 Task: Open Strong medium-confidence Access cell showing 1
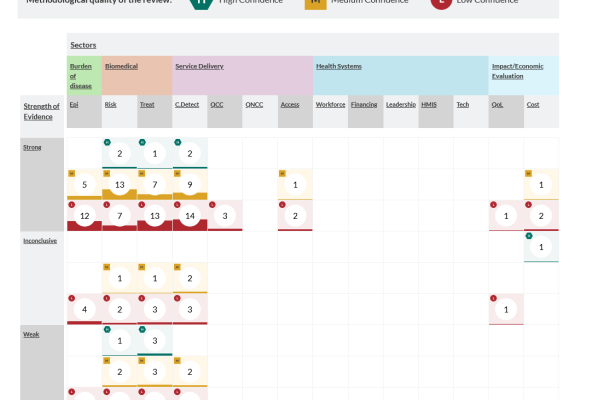(295, 184)
